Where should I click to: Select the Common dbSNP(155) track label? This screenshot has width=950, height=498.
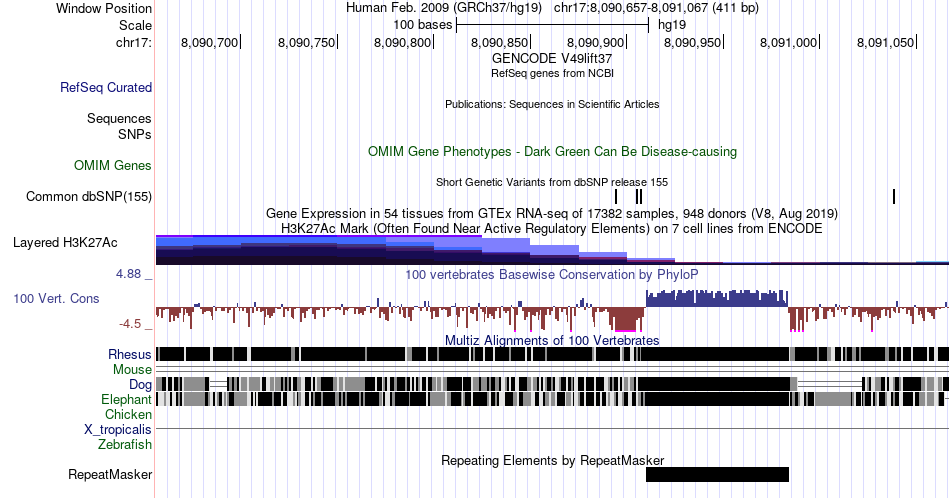pyautogui.click(x=89, y=196)
